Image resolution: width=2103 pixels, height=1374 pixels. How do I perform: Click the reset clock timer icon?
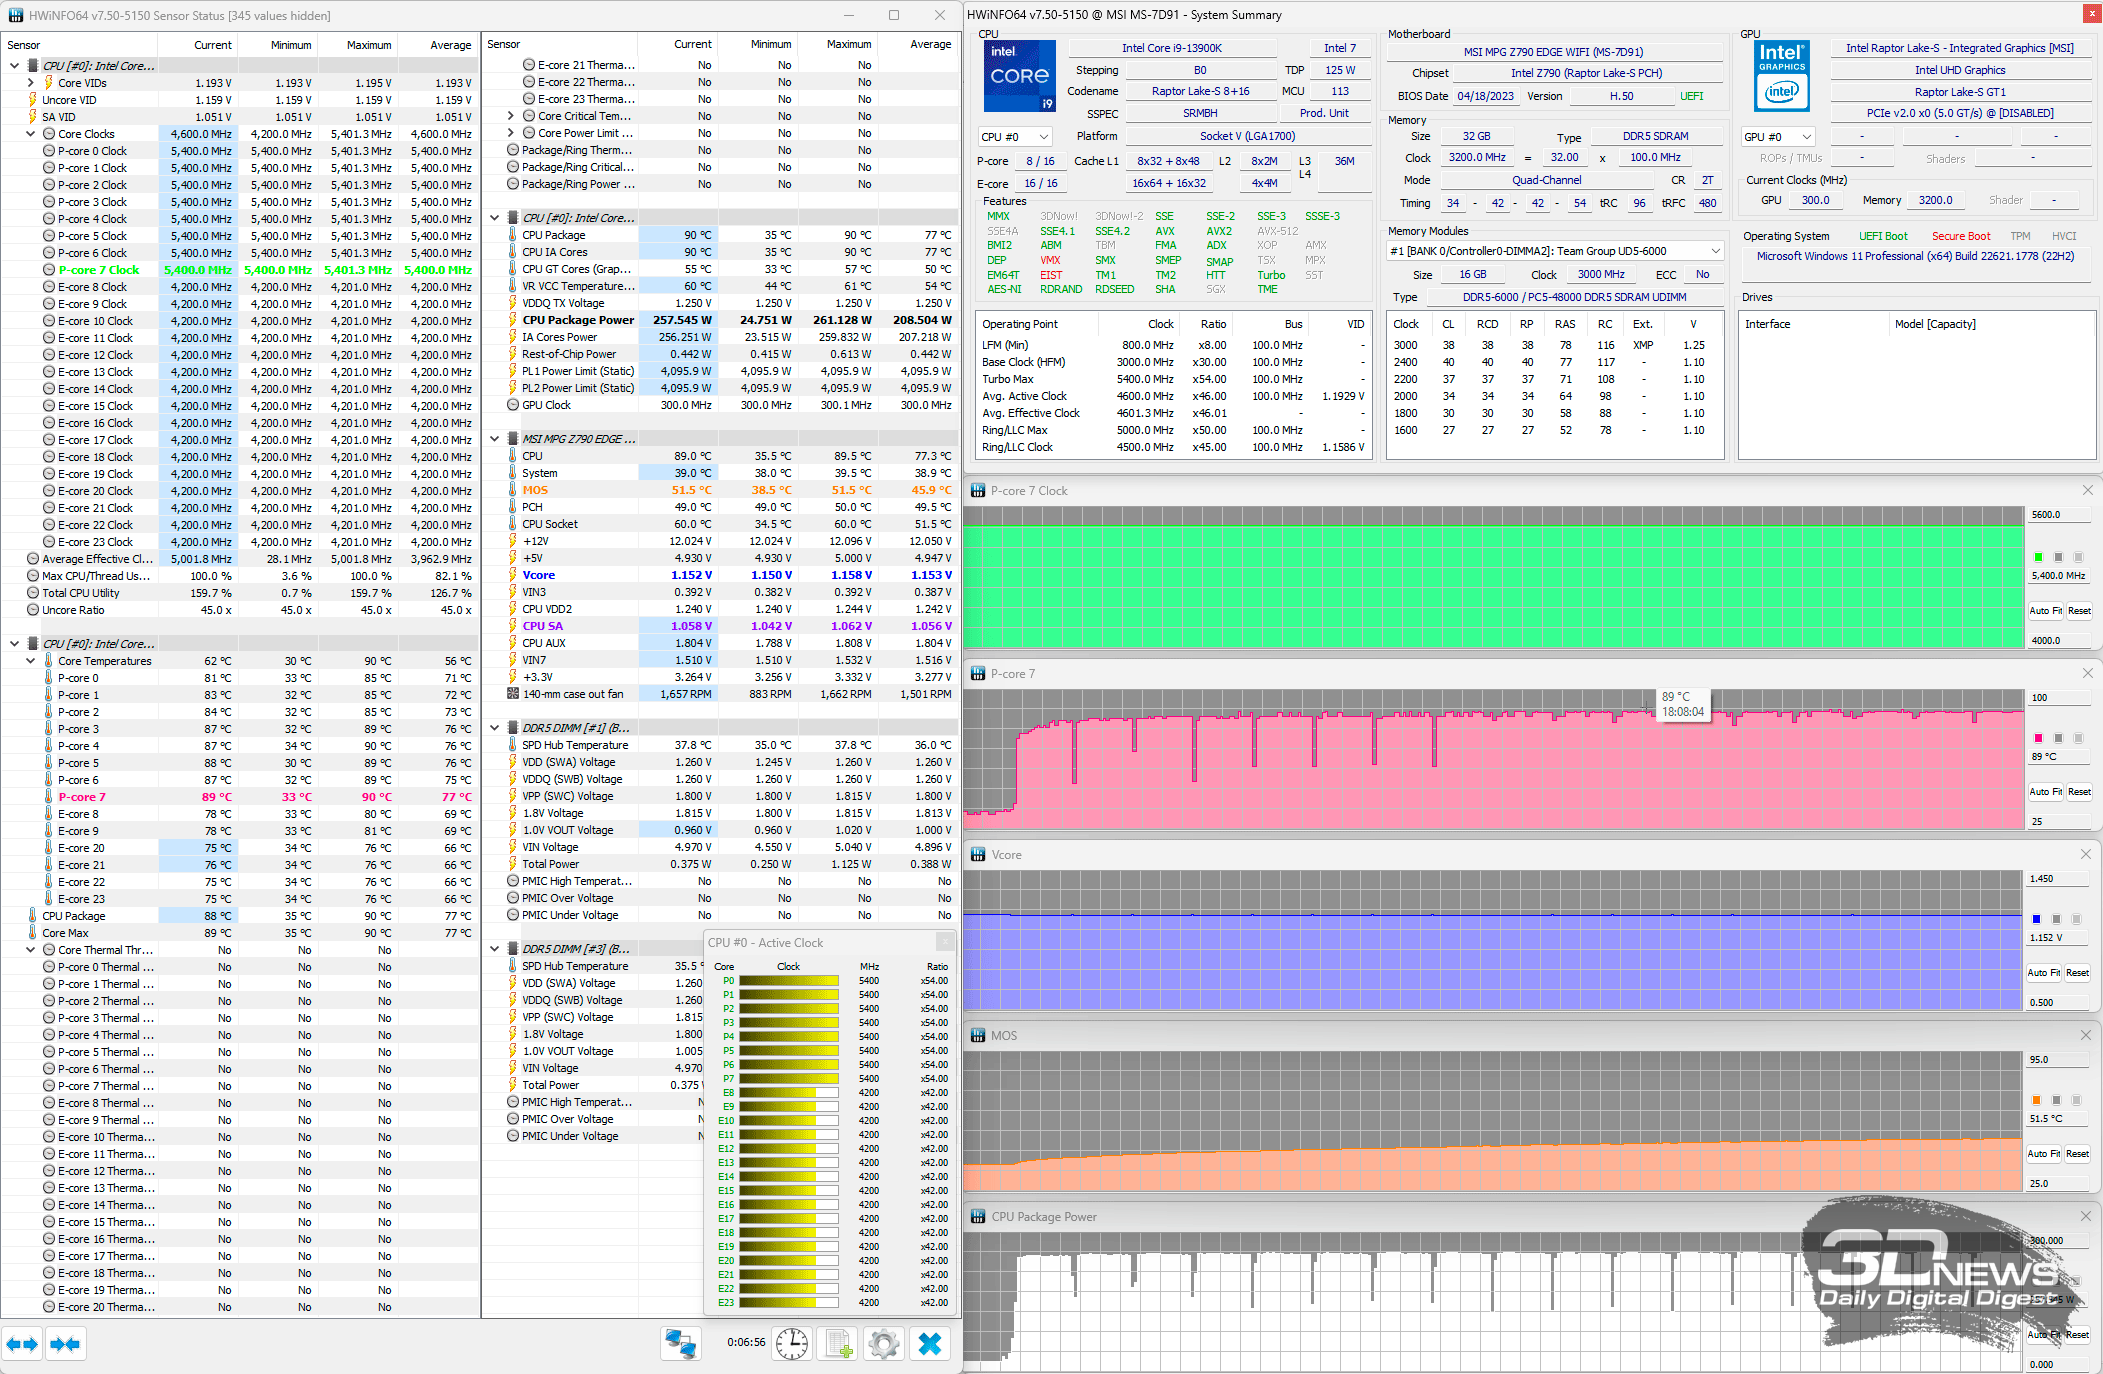(x=792, y=1344)
